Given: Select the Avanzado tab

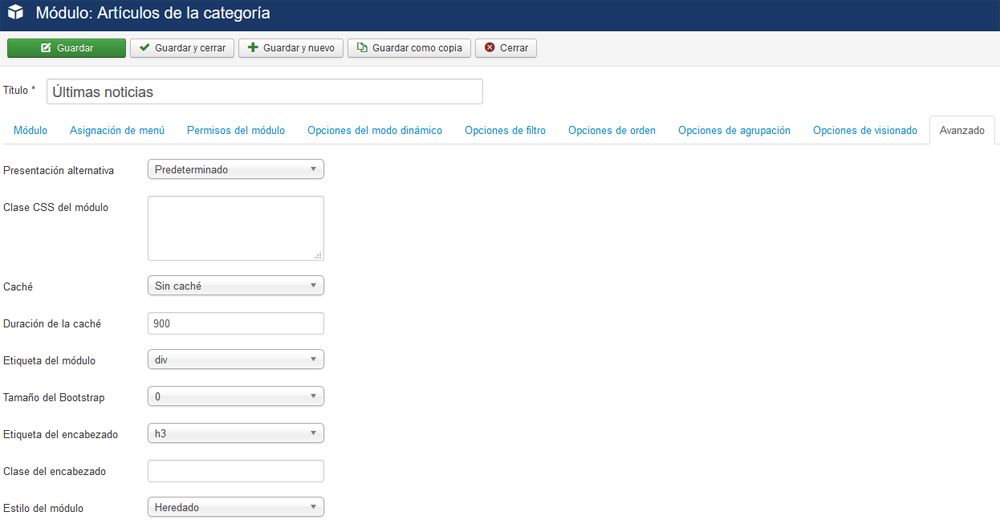Looking at the screenshot, I should [x=962, y=130].
